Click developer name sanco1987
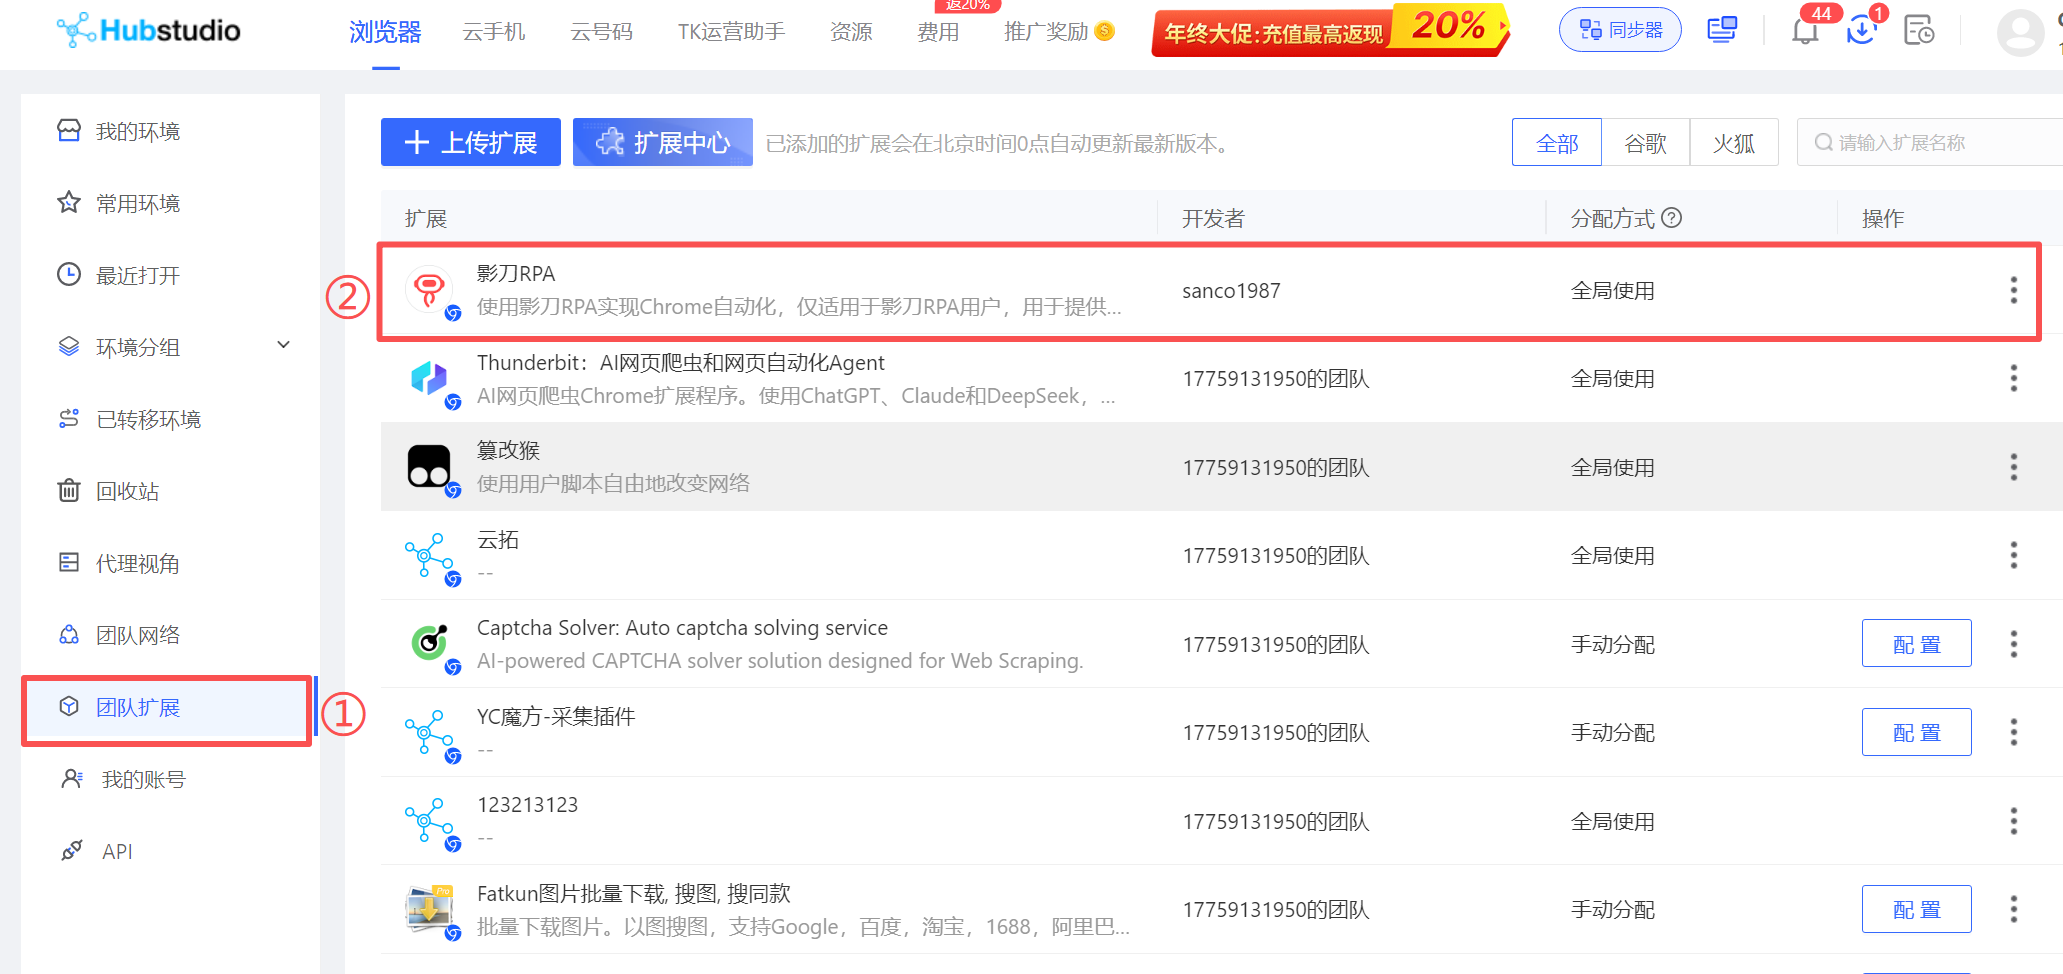 pyautogui.click(x=1231, y=291)
